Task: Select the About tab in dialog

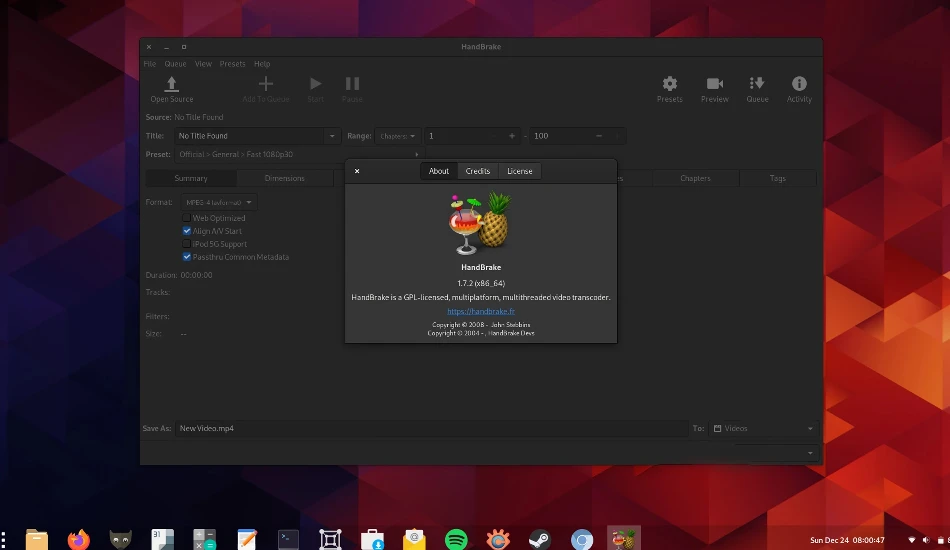Action: tap(439, 171)
